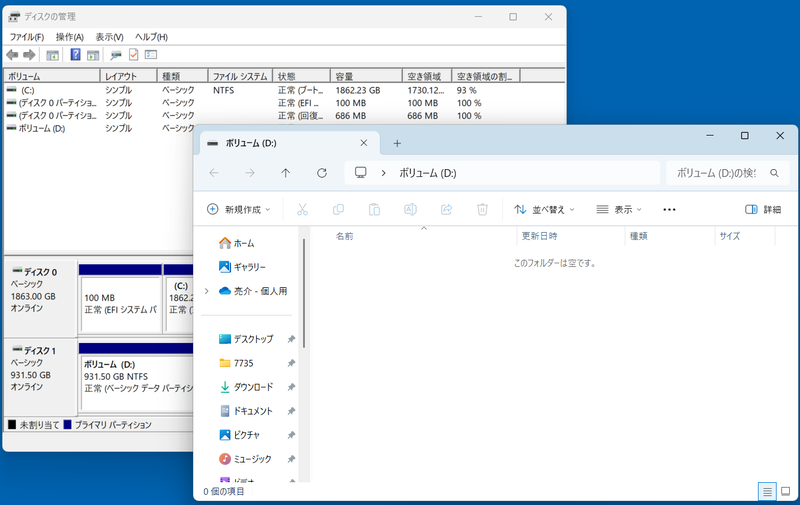Select the 686 MB recovery partition row
This screenshot has width=800, height=505.
coord(284,116)
